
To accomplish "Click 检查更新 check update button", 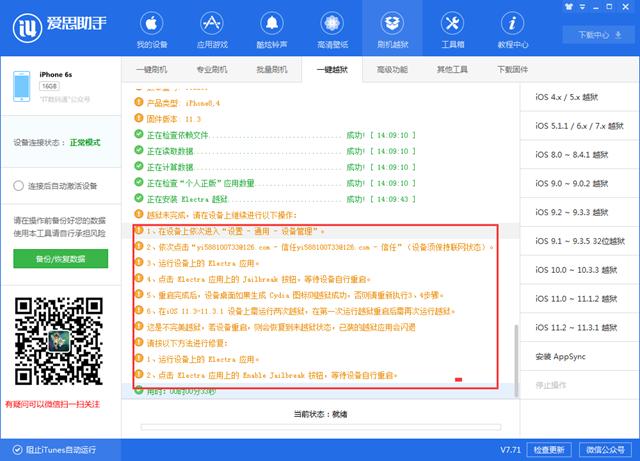I will click(549, 450).
